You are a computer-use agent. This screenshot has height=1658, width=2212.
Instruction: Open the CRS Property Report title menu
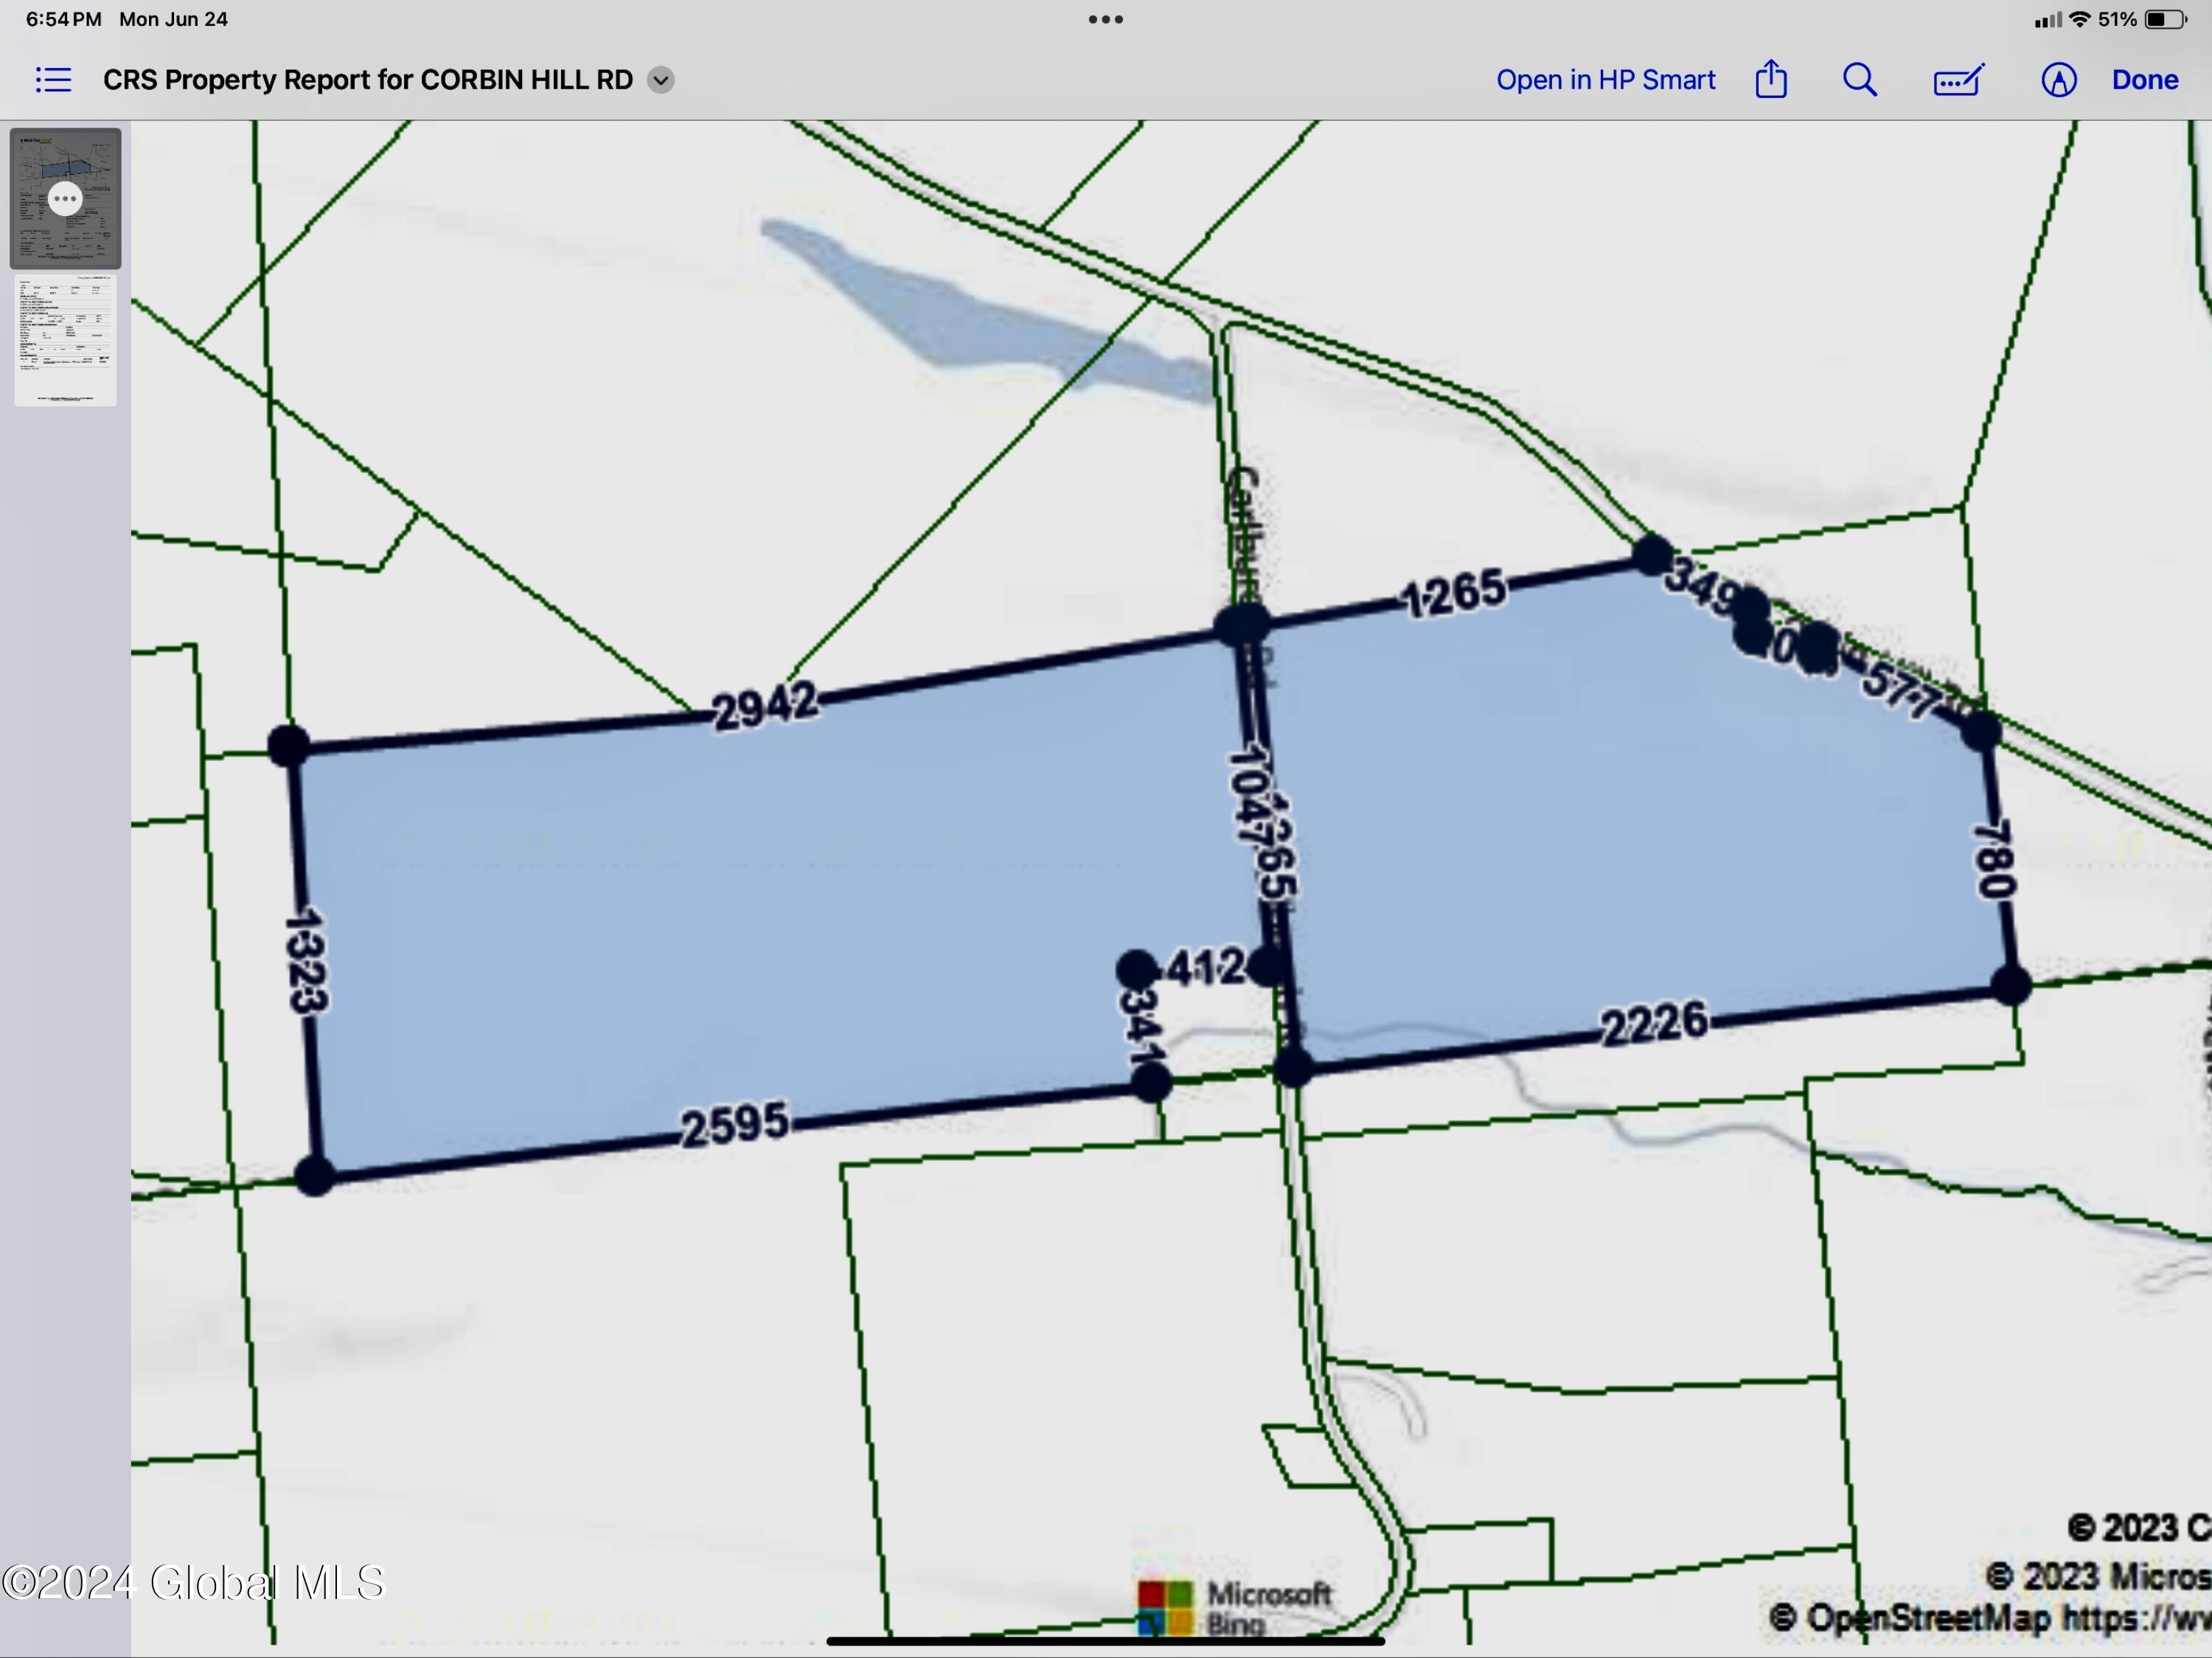(x=367, y=80)
